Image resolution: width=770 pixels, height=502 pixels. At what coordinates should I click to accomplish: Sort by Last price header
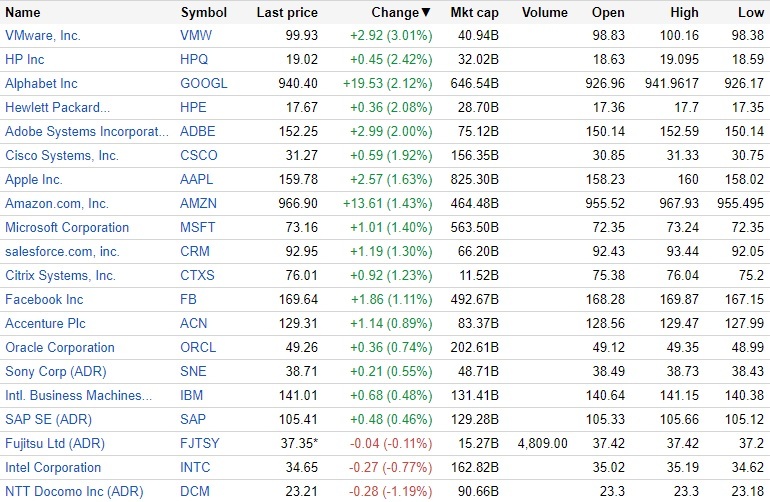click(x=287, y=13)
